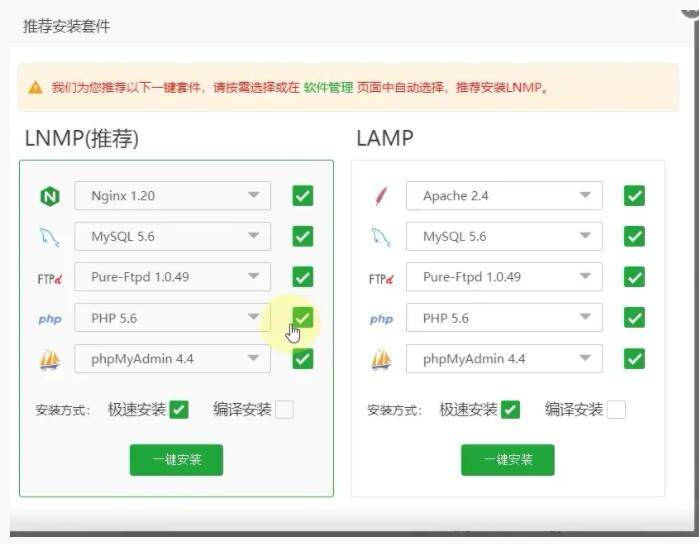Click the MySQL dolphin icon in LAMP
The image size is (699, 544).
click(381, 237)
